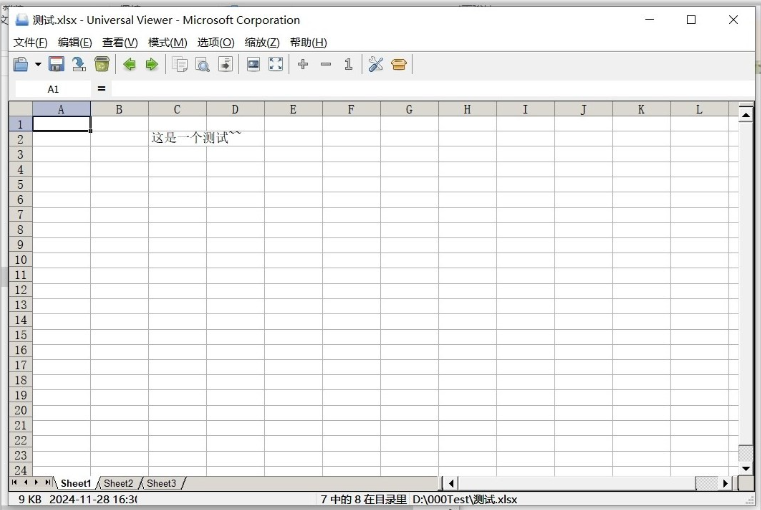
Task: Open the 模式(M) menu
Action: tap(167, 43)
